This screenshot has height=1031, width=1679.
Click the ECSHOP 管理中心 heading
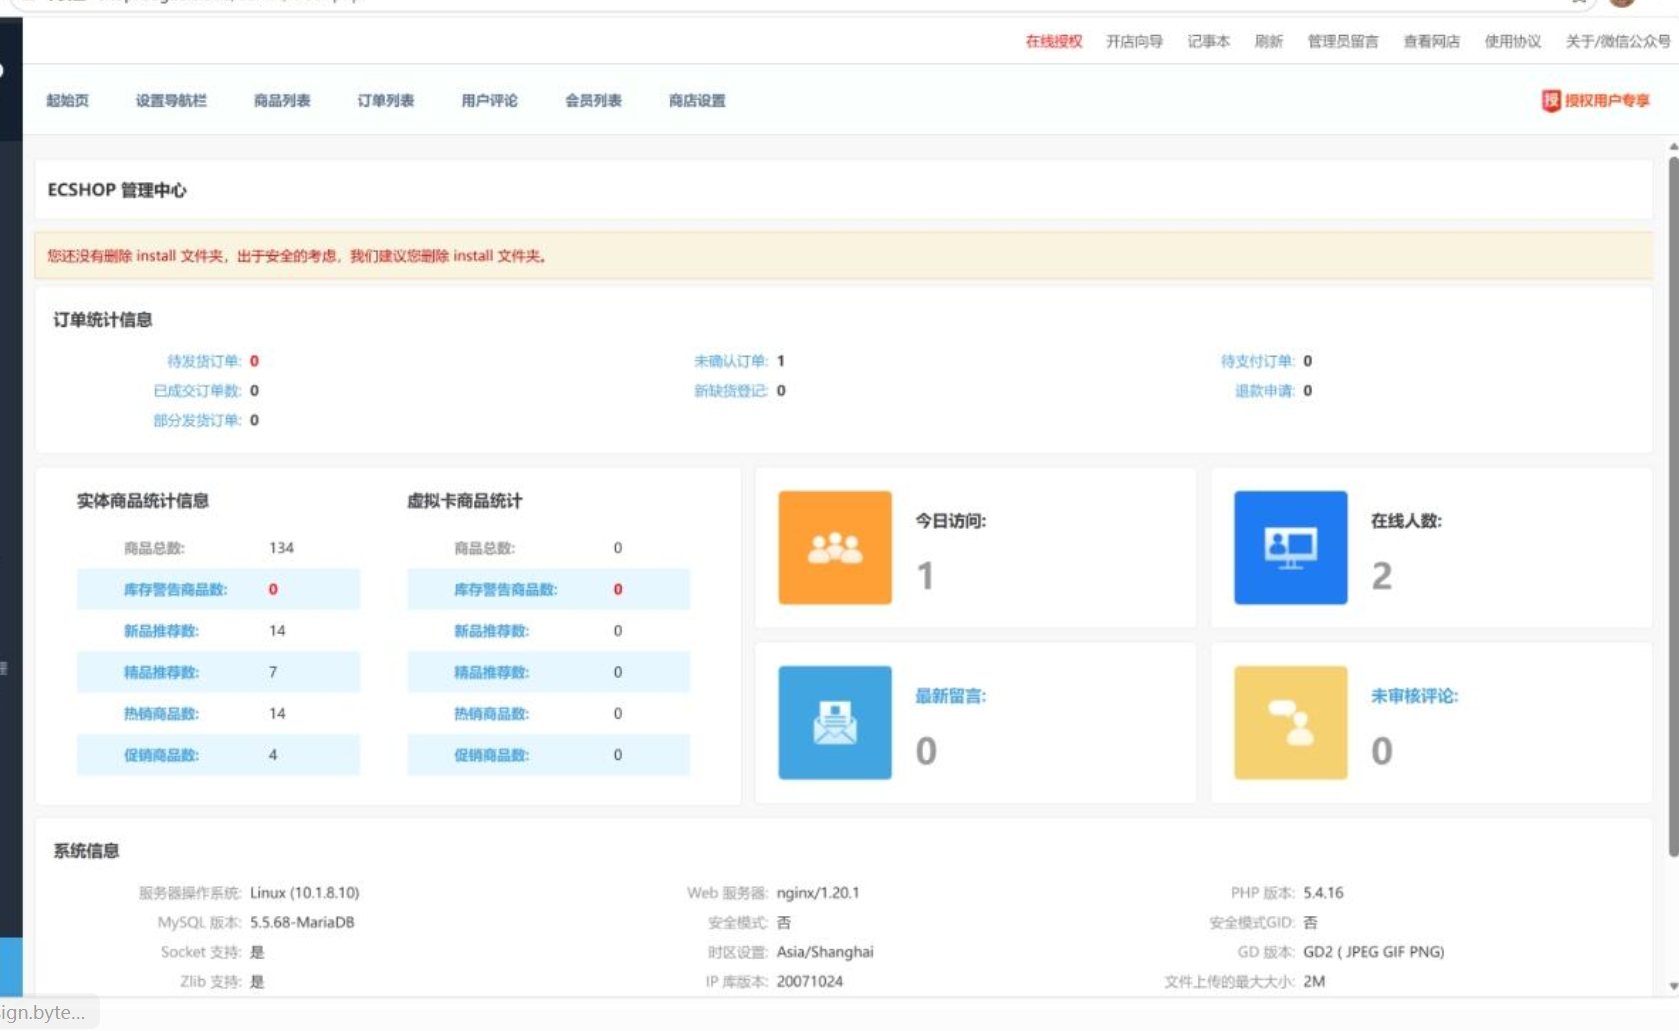117,190
